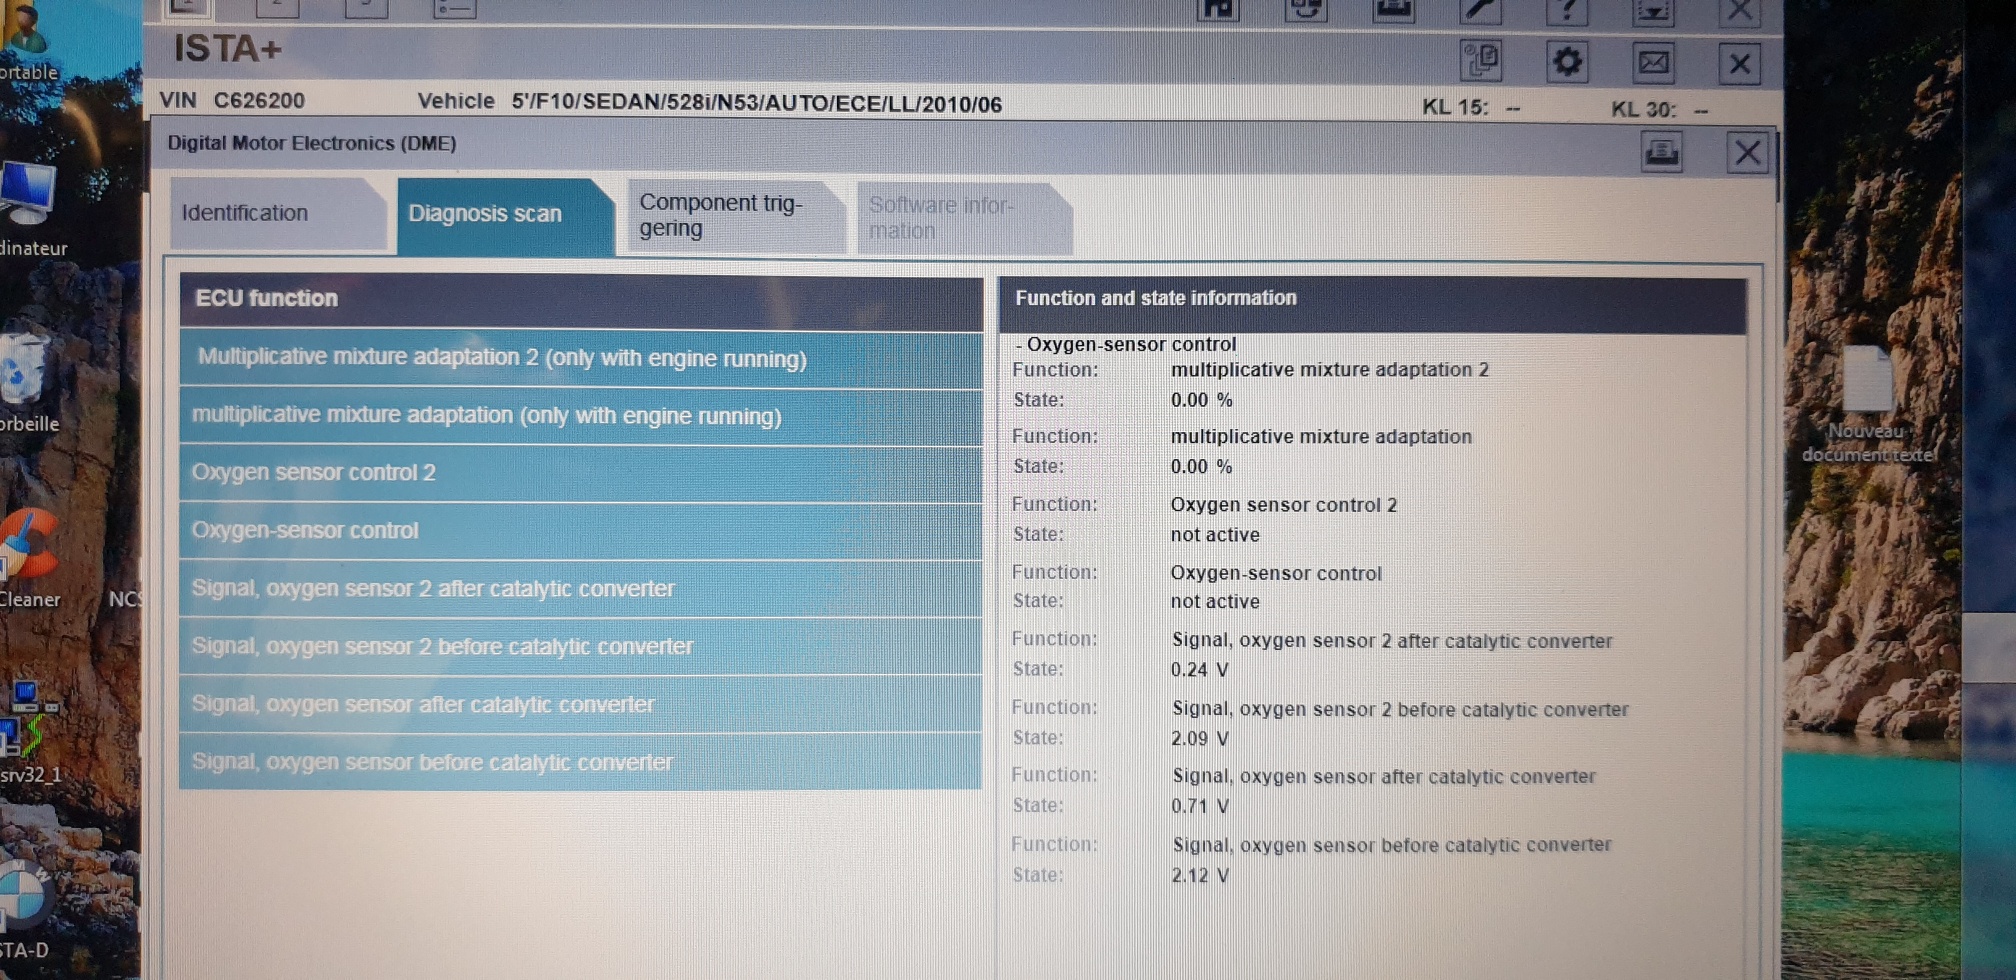This screenshot has height=980, width=2016.
Task: Select Signal, oxygen sensor 2 after catalytic converter row
Action: pyautogui.click(x=580, y=589)
